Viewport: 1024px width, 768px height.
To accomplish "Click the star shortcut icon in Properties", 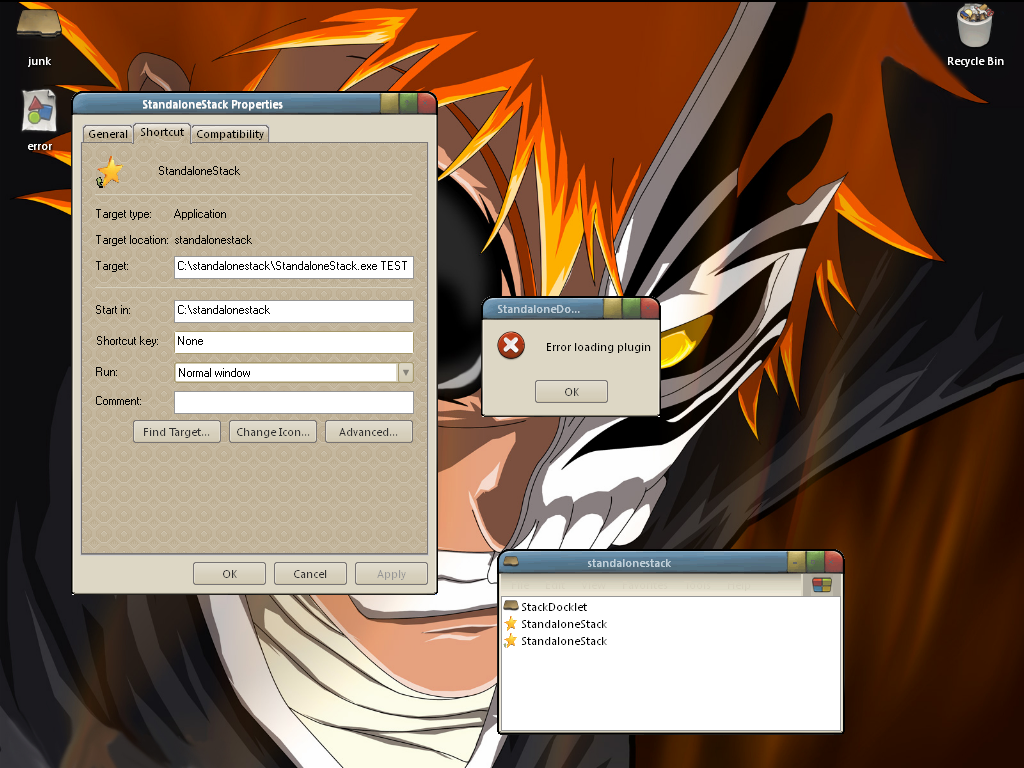I will pos(110,172).
